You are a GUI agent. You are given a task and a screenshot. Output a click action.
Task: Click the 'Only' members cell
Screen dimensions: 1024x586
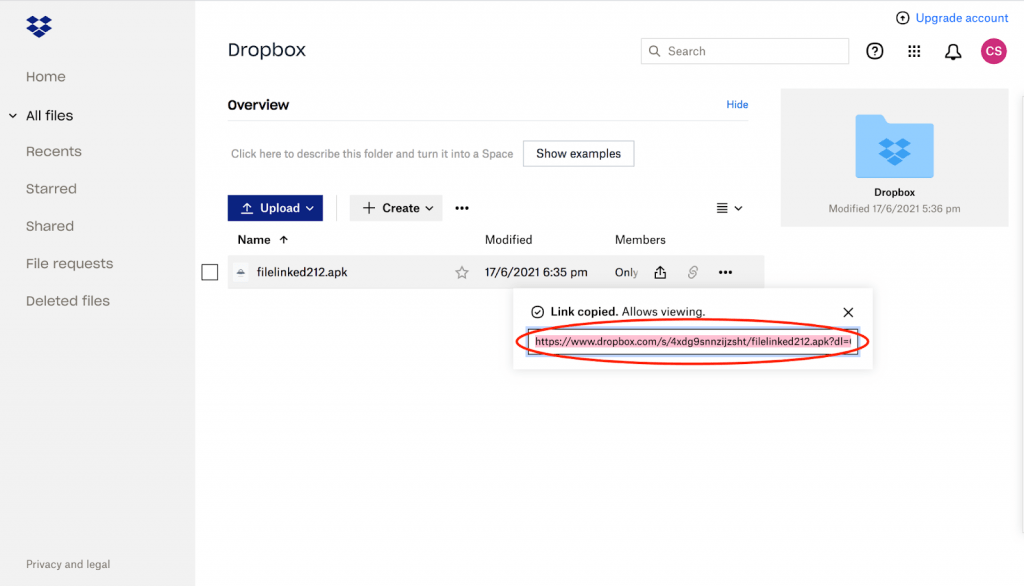pos(626,272)
